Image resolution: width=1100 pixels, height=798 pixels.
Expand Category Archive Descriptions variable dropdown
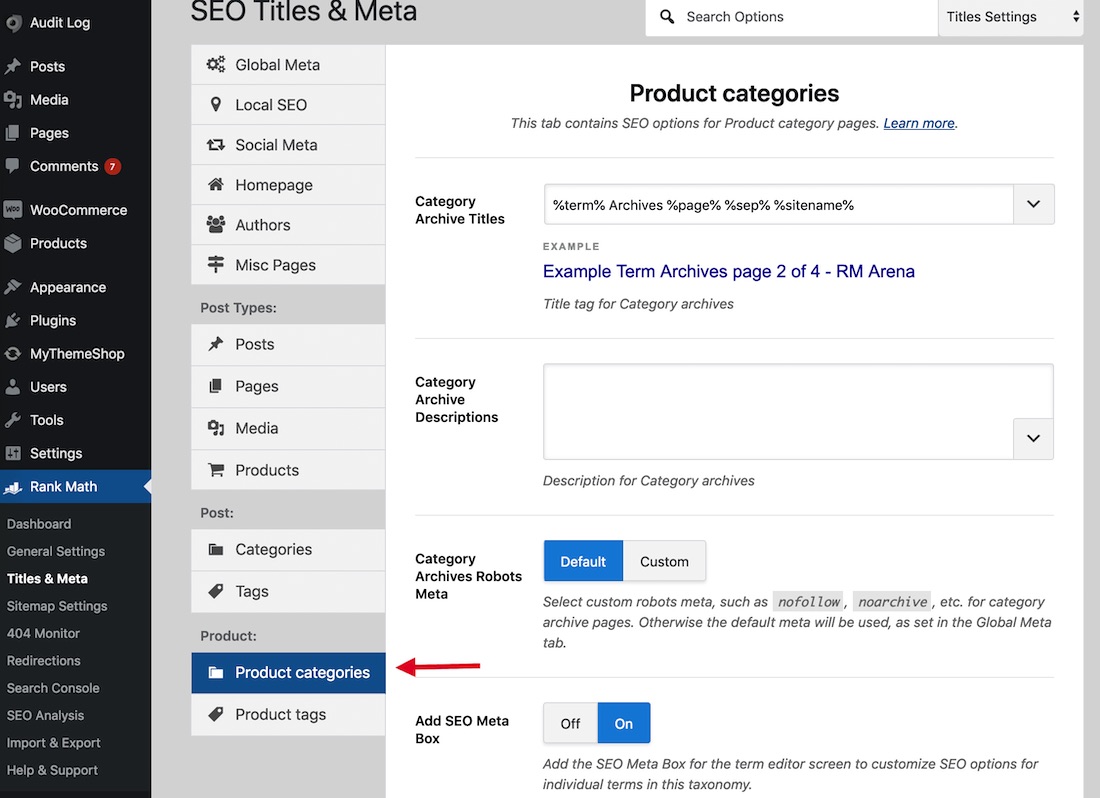(x=1033, y=438)
